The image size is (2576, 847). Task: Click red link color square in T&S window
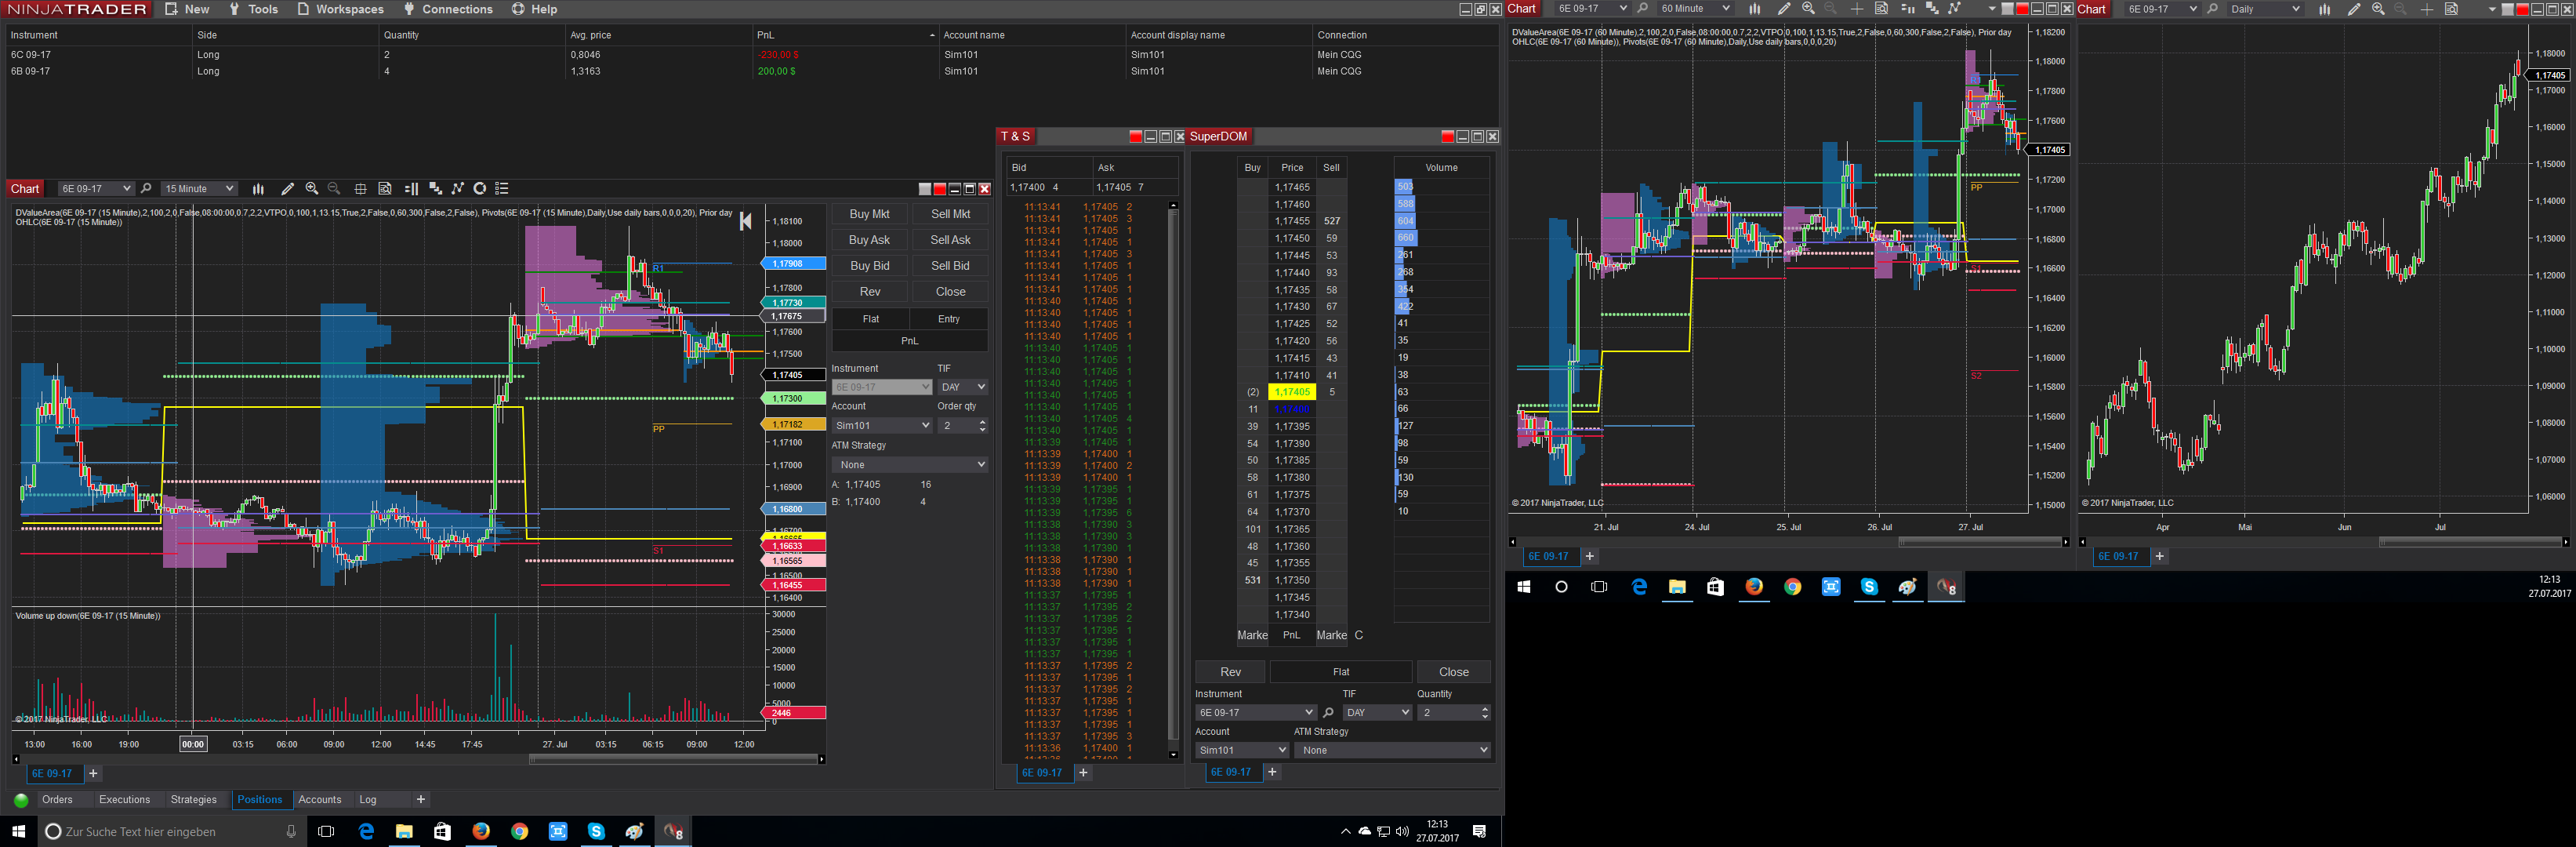point(1135,137)
